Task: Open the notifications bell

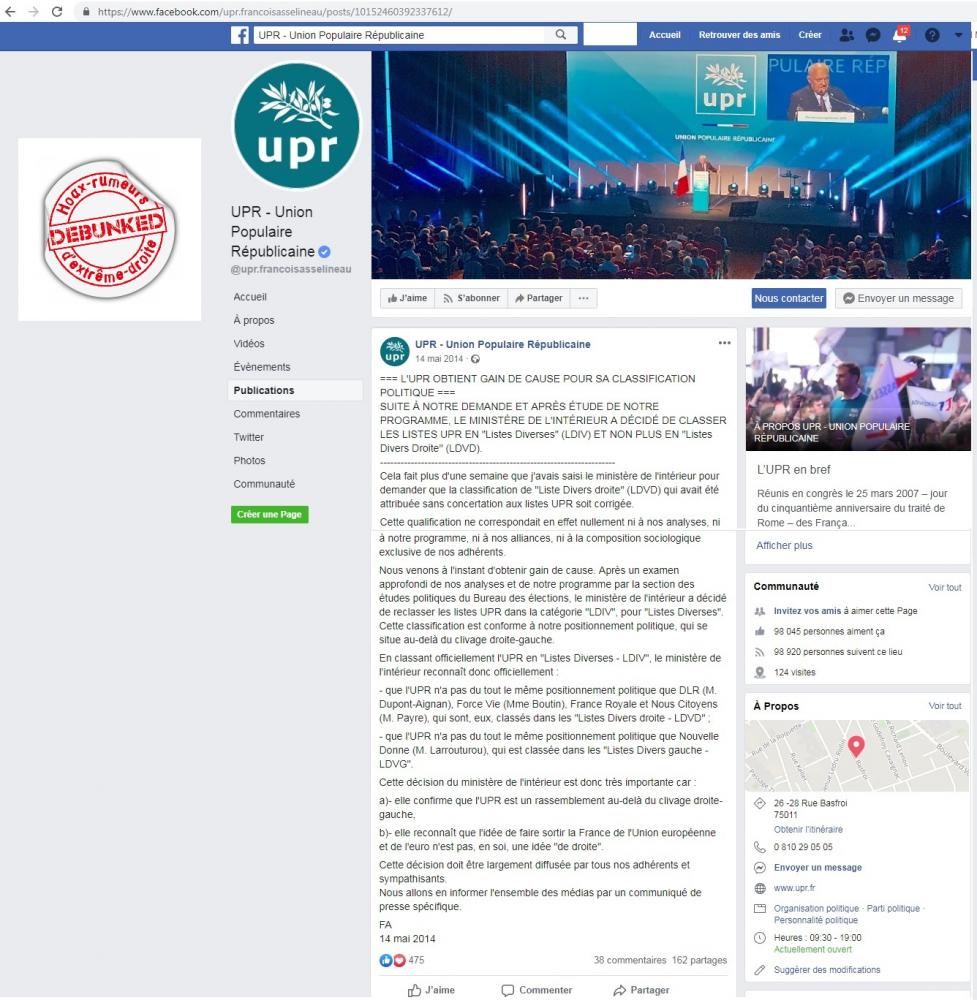Action: coord(900,34)
